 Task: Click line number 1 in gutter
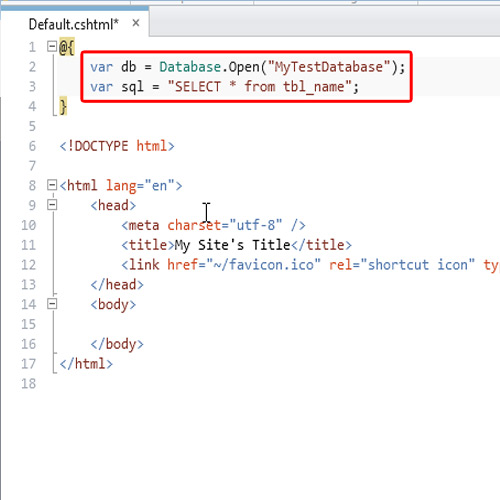click(x=32, y=47)
